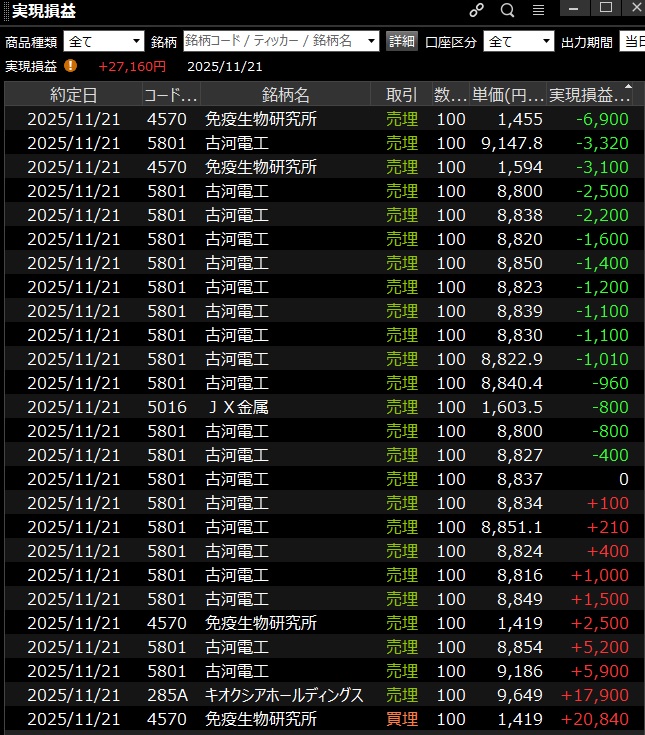The image size is (645, 735).
Task: Open the 出力期間 dropdown
Action: tap(632, 41)
